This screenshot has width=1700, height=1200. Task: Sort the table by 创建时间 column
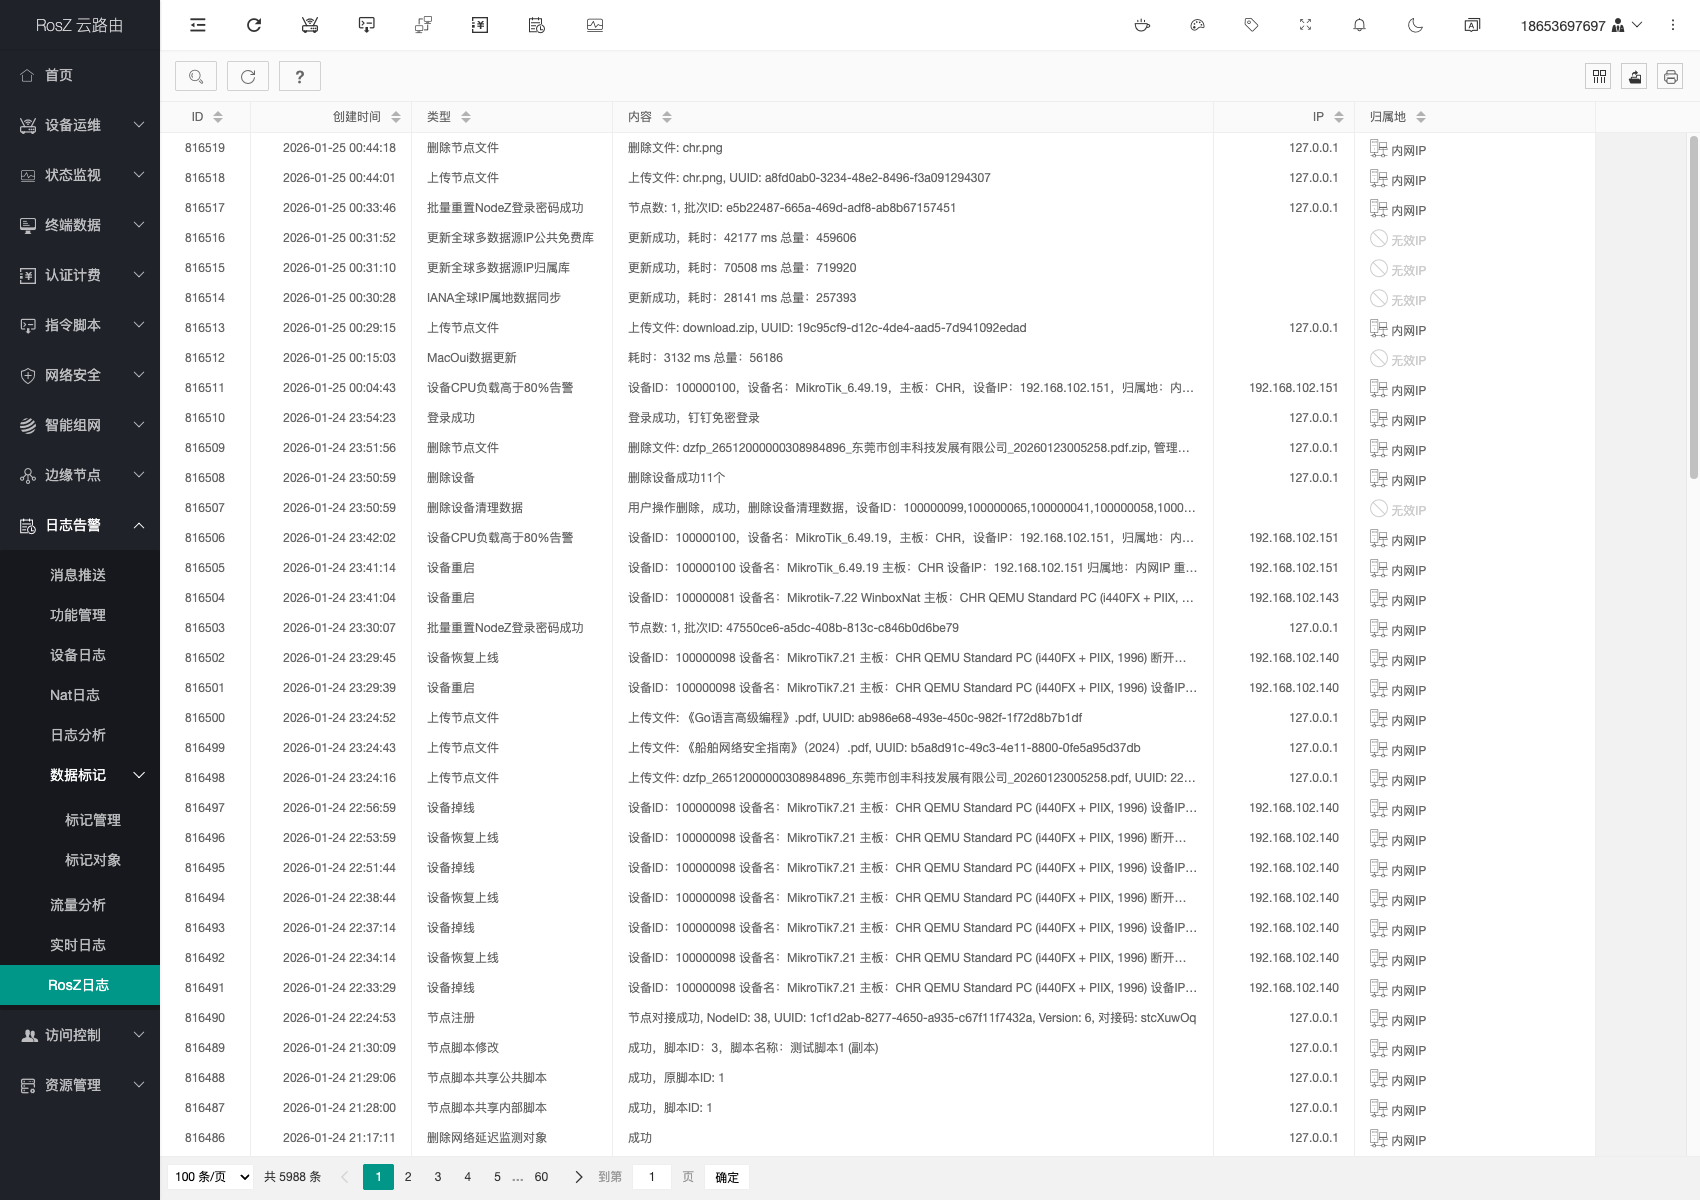[x=395, y=117]
